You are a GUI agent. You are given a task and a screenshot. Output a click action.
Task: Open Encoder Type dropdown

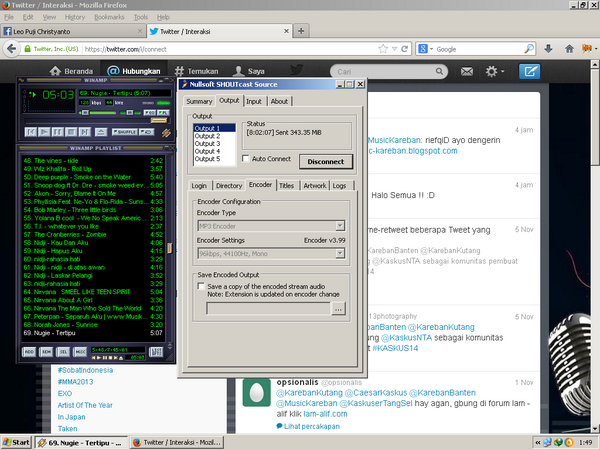tap(340, 226)
